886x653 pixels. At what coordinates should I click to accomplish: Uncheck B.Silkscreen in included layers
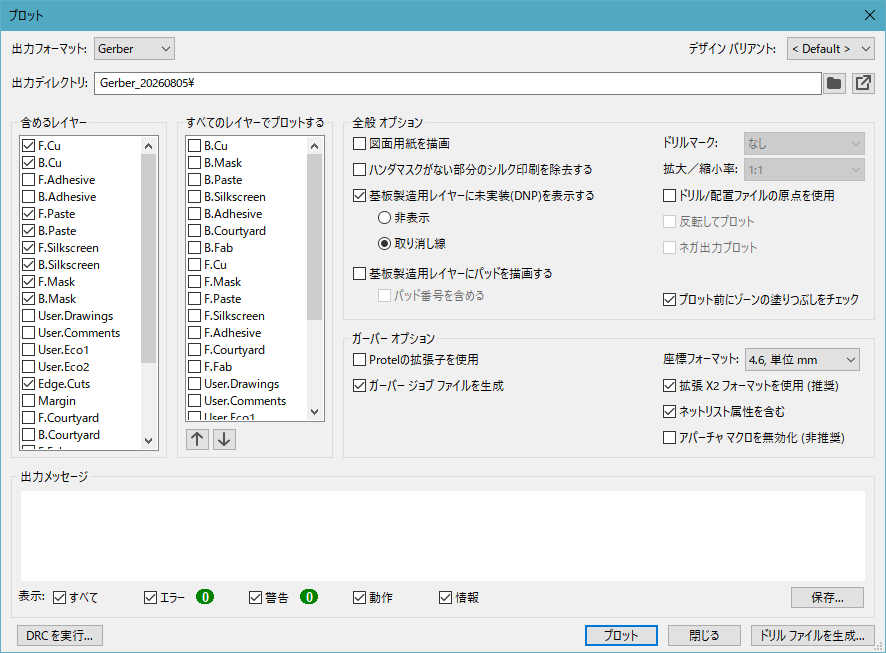28,264
